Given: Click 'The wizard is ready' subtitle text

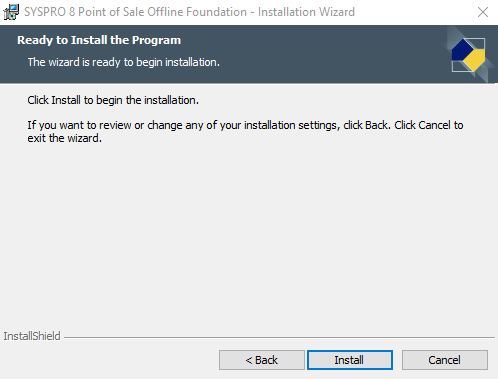Looking at the screenshot, I should point(124,62).
